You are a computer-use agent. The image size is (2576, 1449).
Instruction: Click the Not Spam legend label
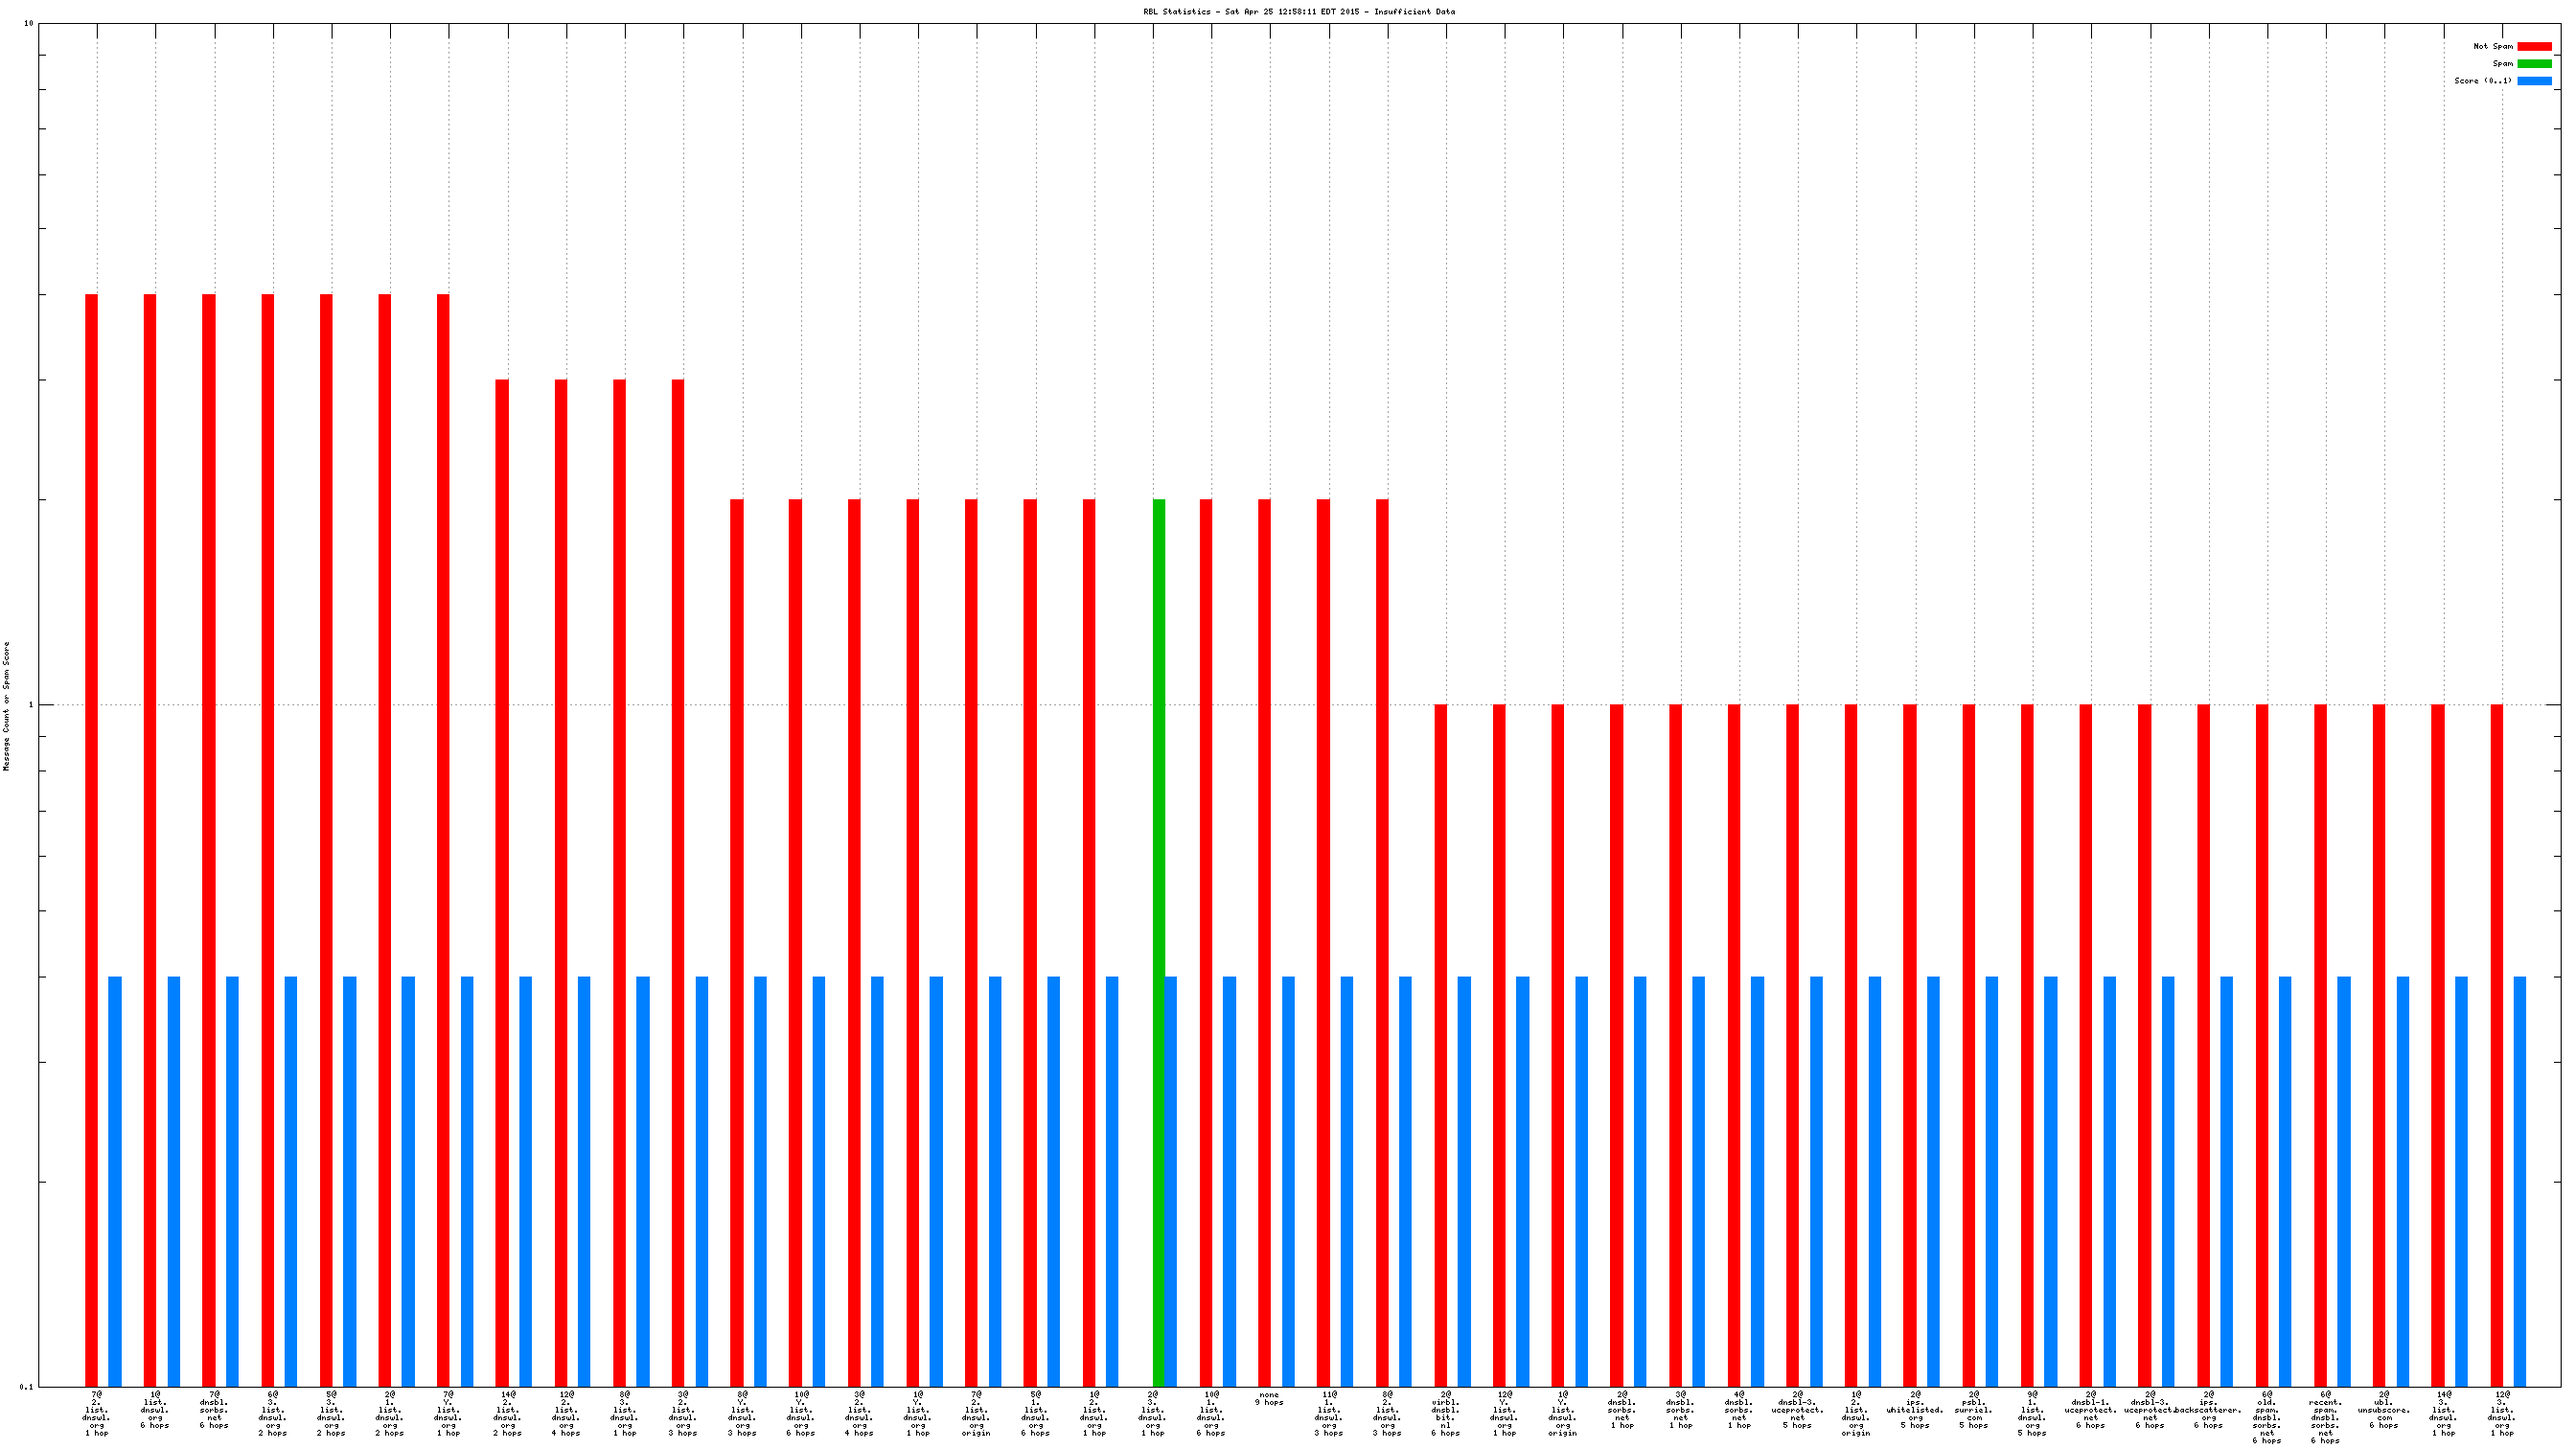coord(2492,46)
